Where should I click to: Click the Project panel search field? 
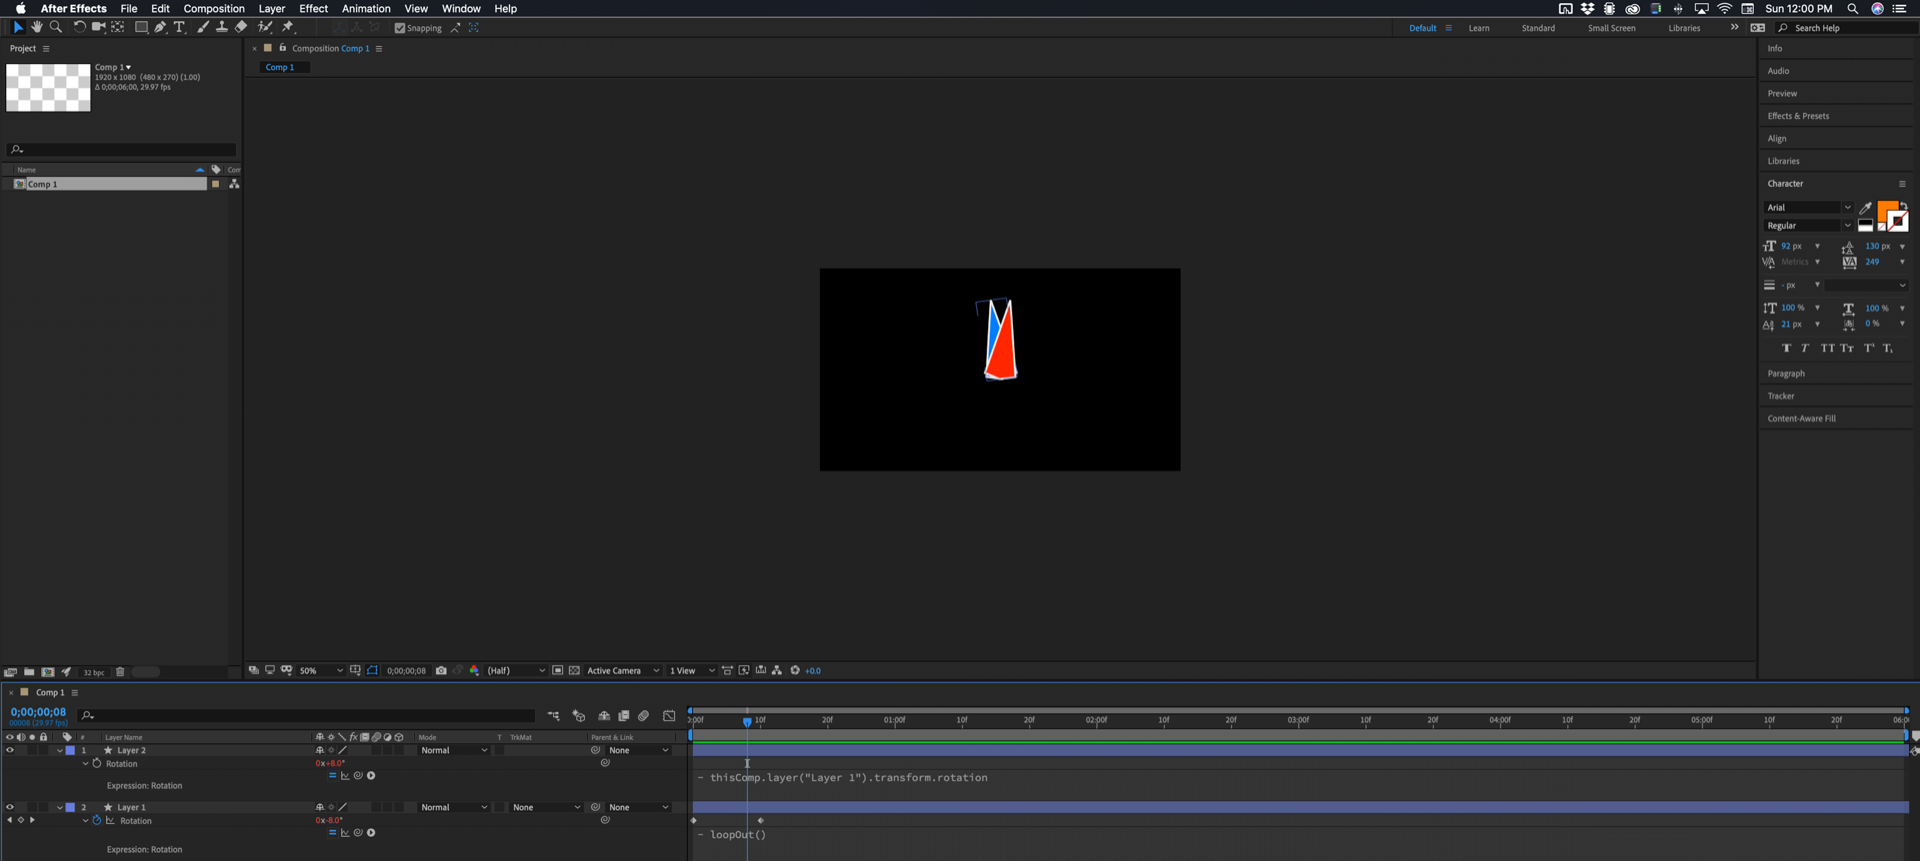(121, 149)
